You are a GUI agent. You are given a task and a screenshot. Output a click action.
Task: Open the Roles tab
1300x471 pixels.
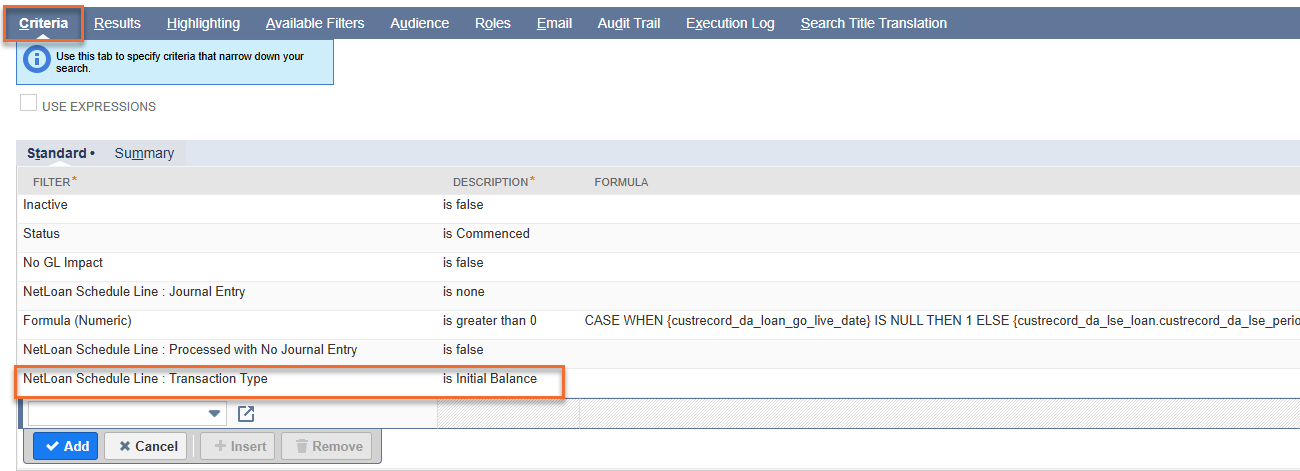[493, 23]
